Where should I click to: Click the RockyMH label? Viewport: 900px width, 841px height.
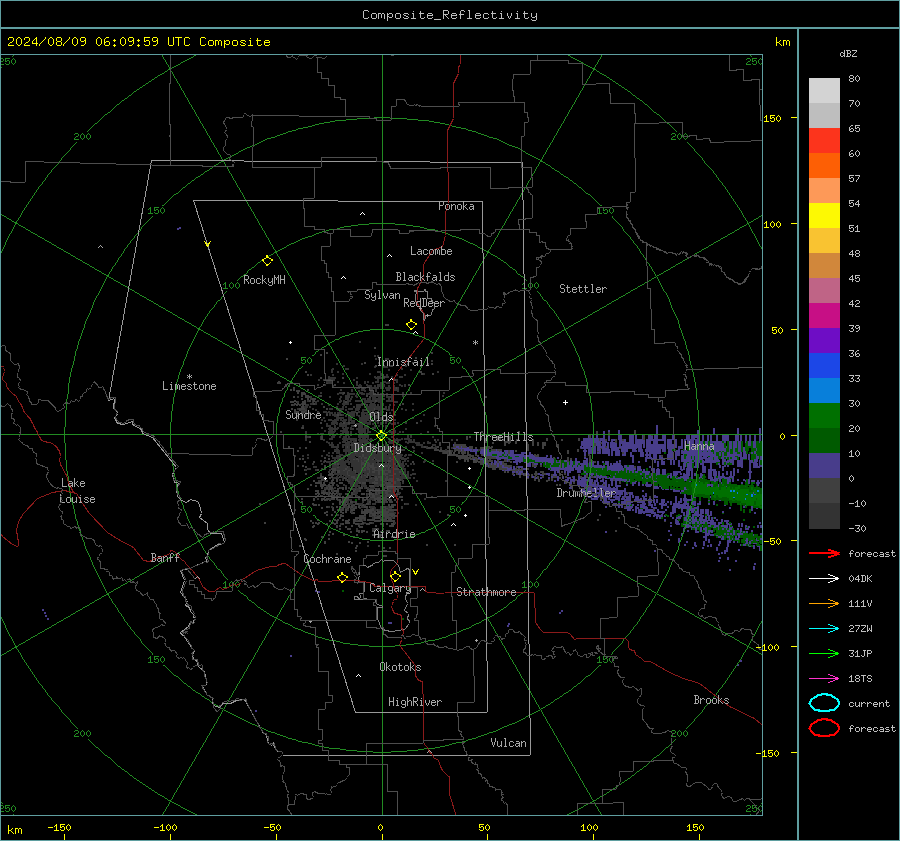(x=264, y=280)
